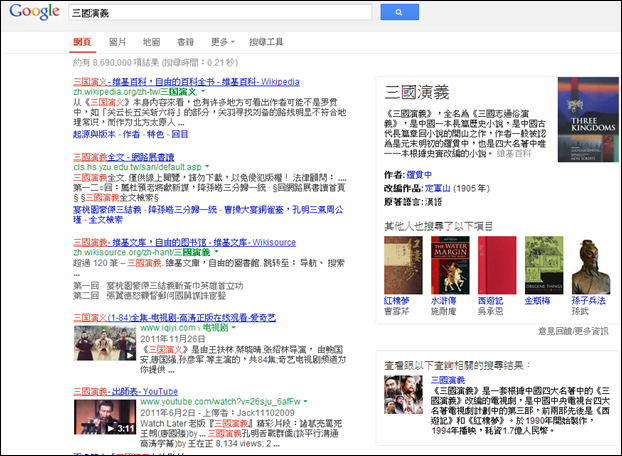The image size is (622, 456).
Task: Open 搜尋工具 options
Action: click(x=266, y=42)
